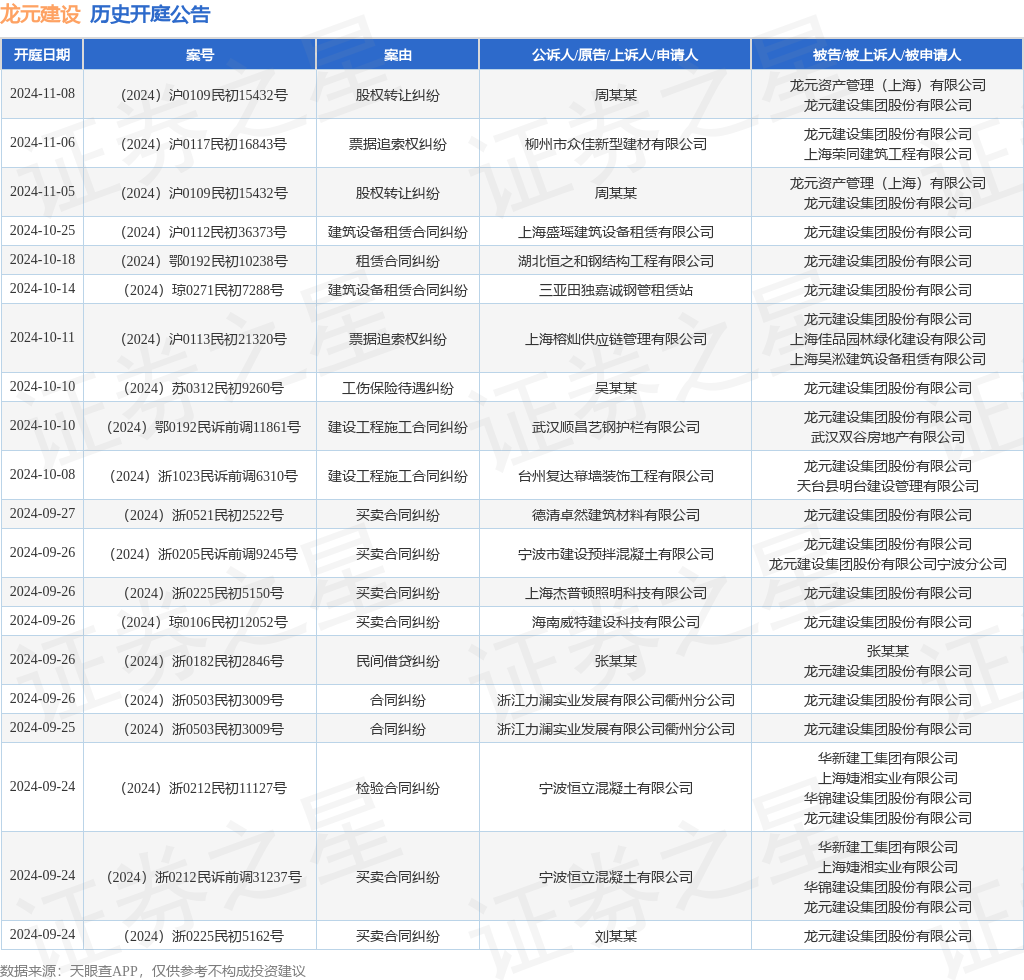Click the 龙元建设 title text
This screenshot has height=980, width=1024.
(x=40, y=14)
